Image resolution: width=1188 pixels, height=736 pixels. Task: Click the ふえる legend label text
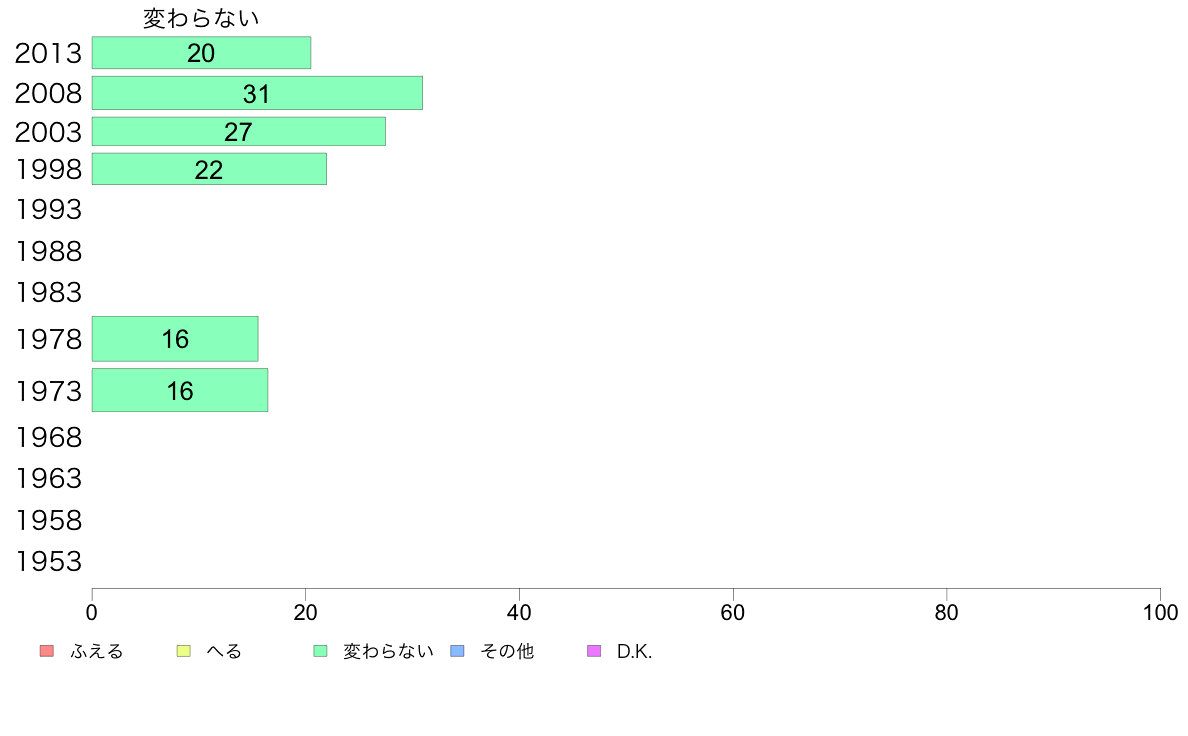click(96, 651)
